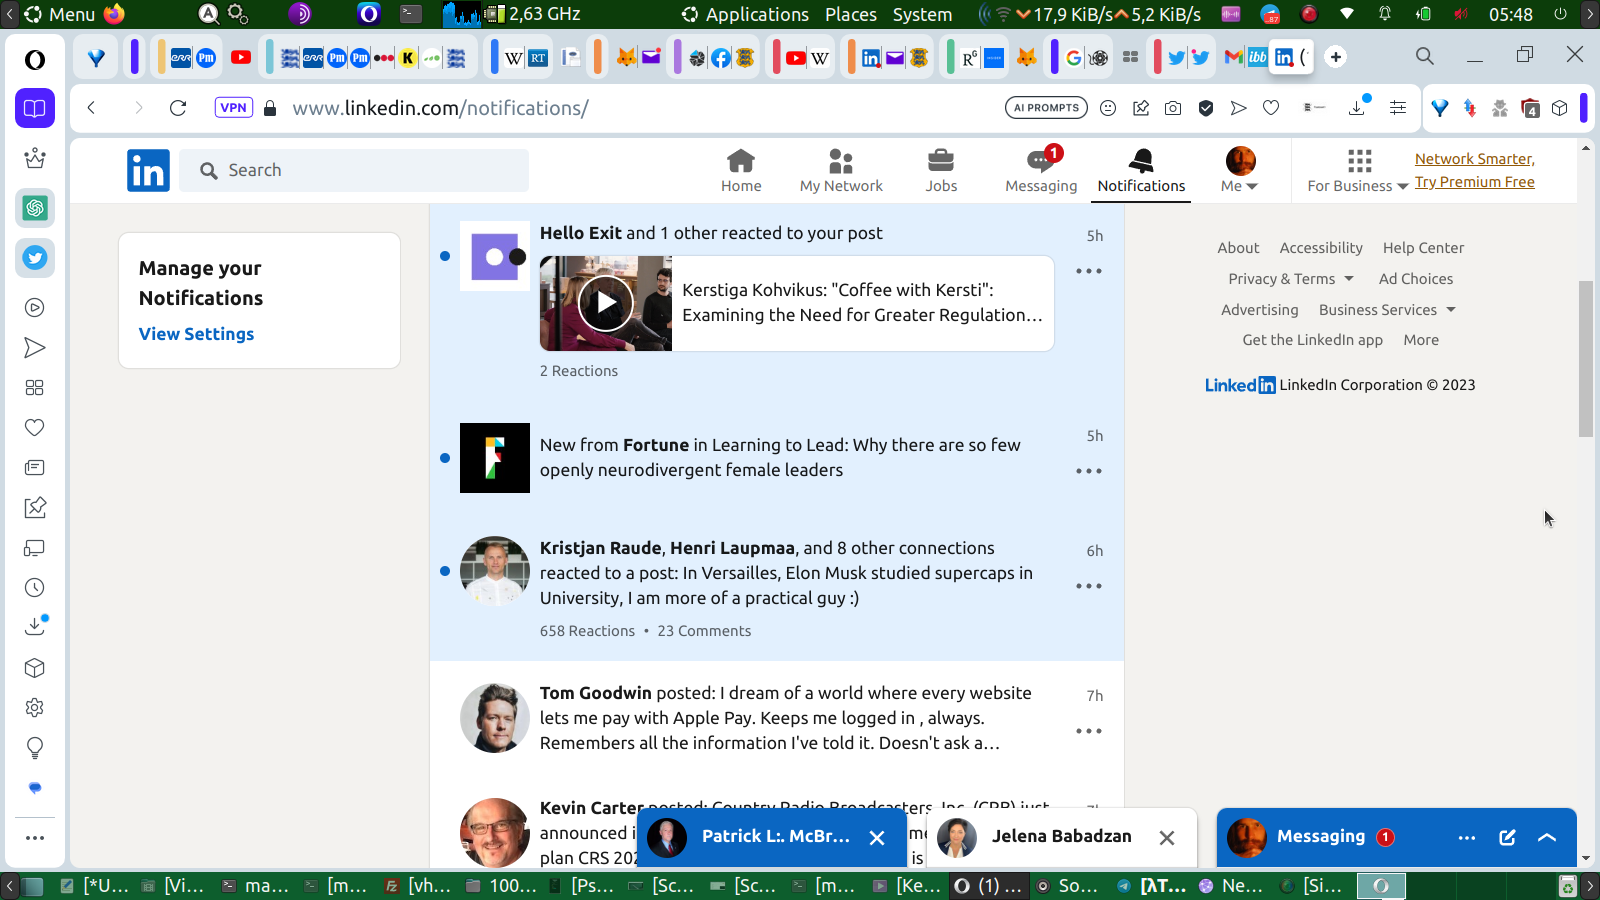The image size is (1600, 900).
Task: Open browser downloads icon in toolbar
Action: pos(1357,107)
